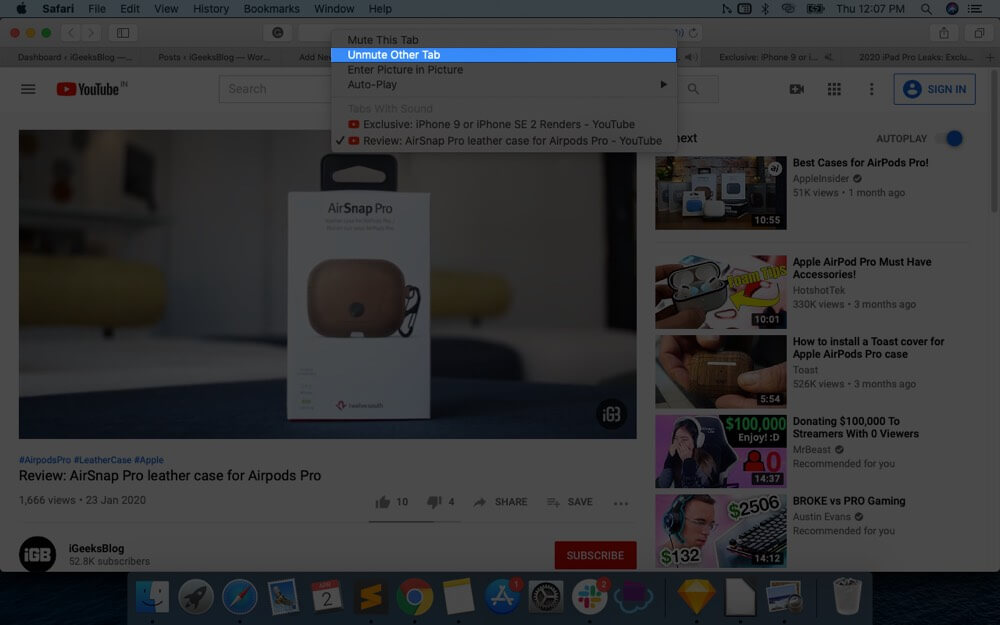Focus the YouTube Search field
The image size is (1000, 625).
click(x=275, y=89)
